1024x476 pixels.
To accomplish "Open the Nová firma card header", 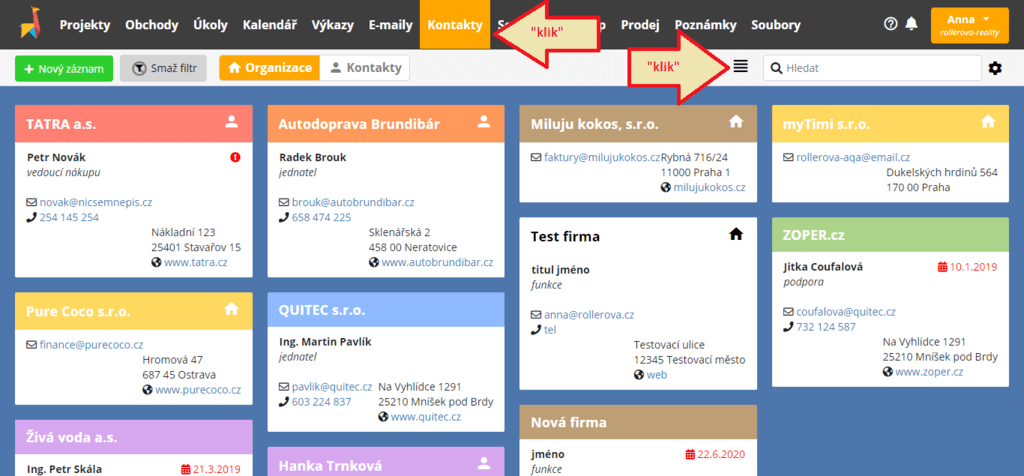I will 638,422.
